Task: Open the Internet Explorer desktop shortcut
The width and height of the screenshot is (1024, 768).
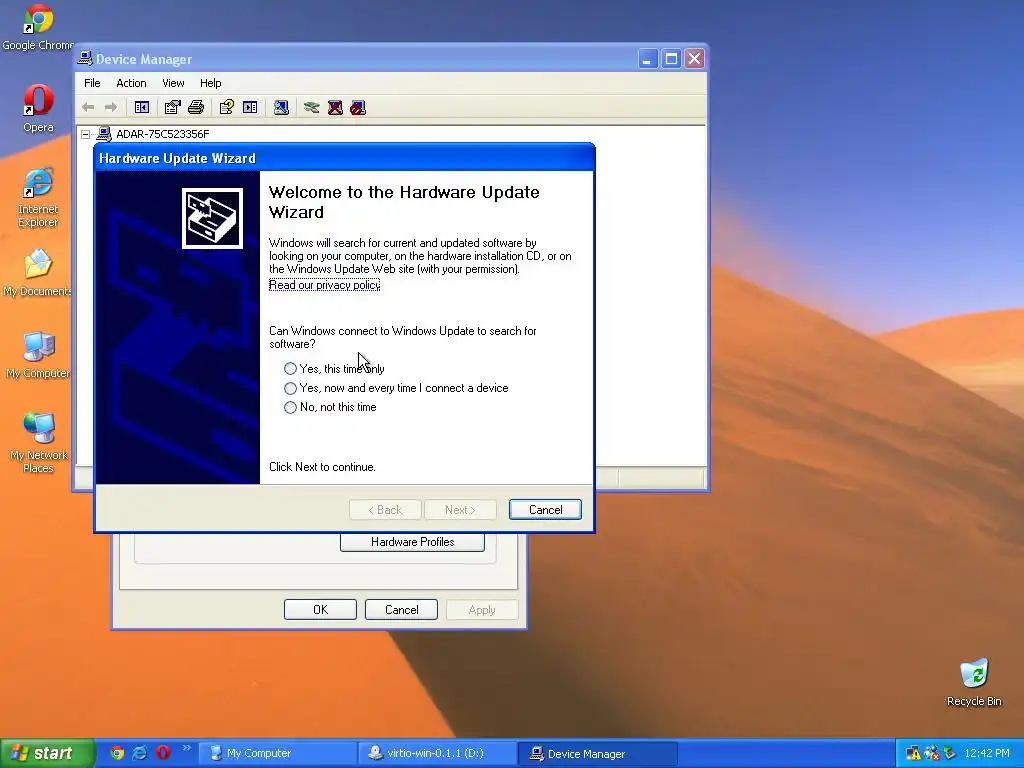Action: pos(38,197)
